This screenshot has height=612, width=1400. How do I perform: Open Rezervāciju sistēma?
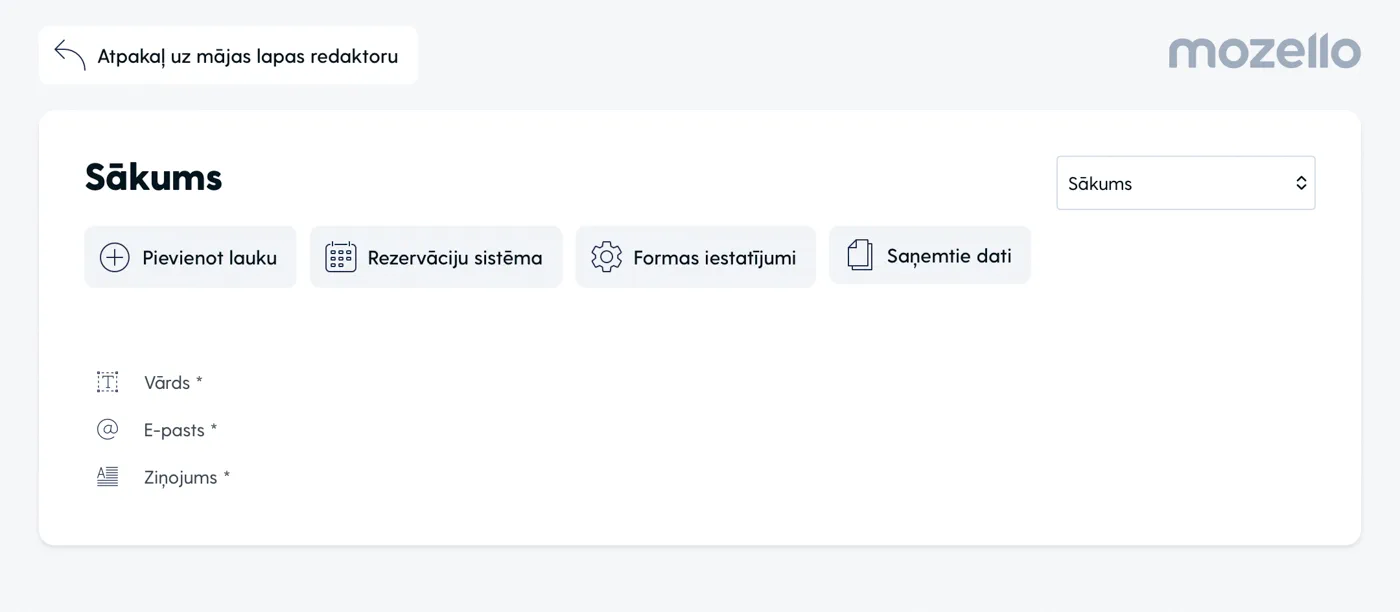pos(454,258)
